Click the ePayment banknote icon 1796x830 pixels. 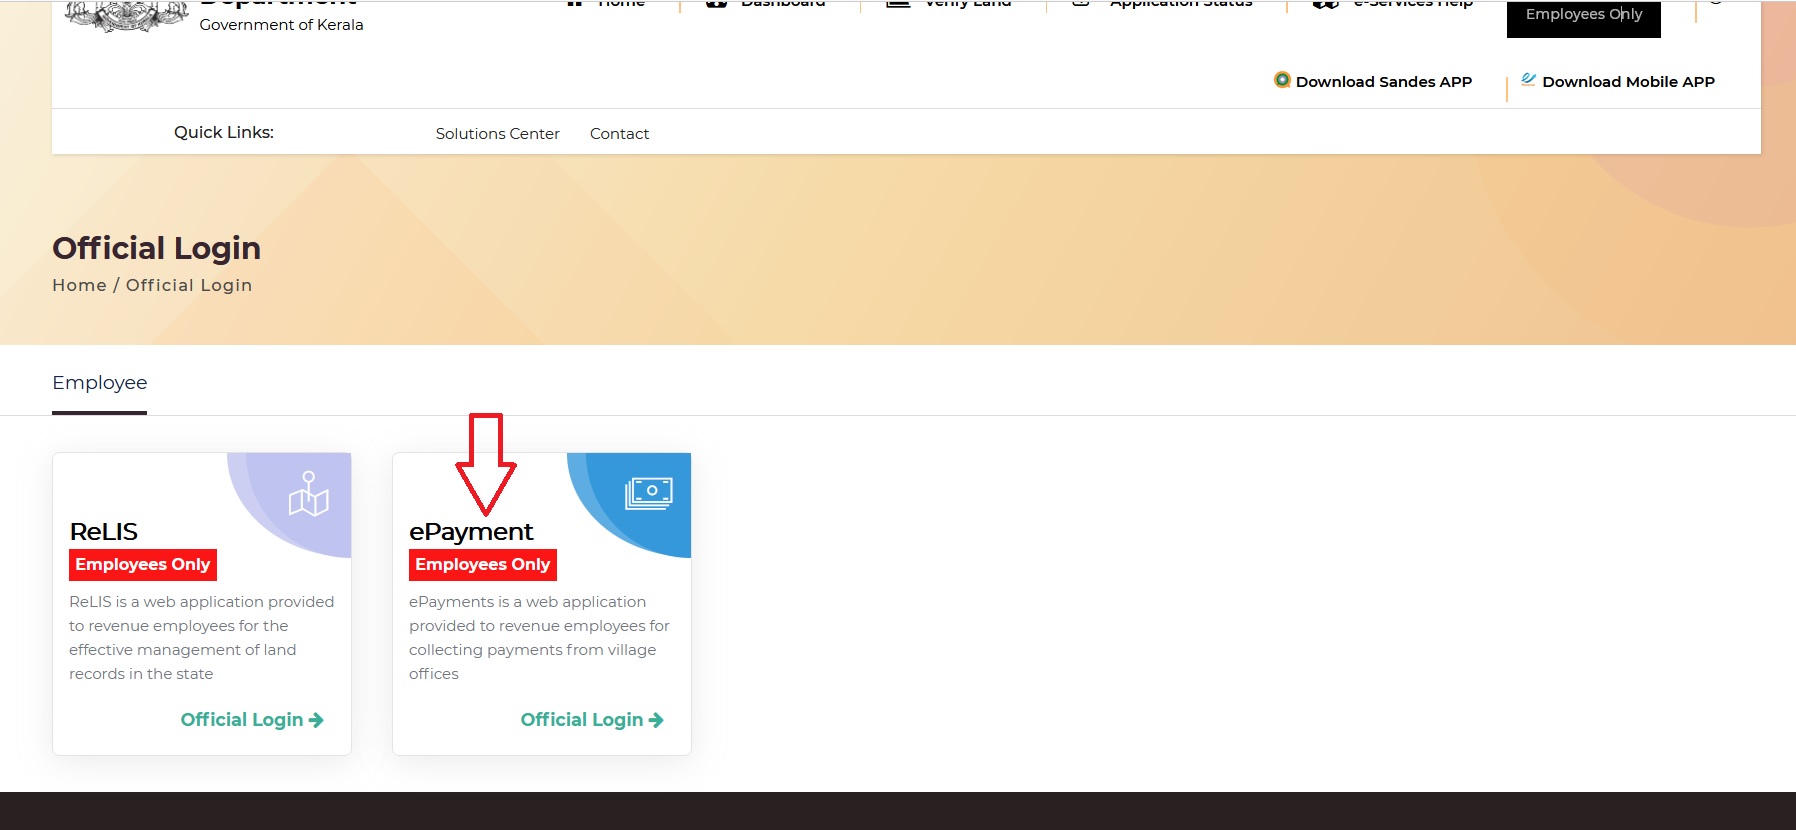(x=649, y=493)
